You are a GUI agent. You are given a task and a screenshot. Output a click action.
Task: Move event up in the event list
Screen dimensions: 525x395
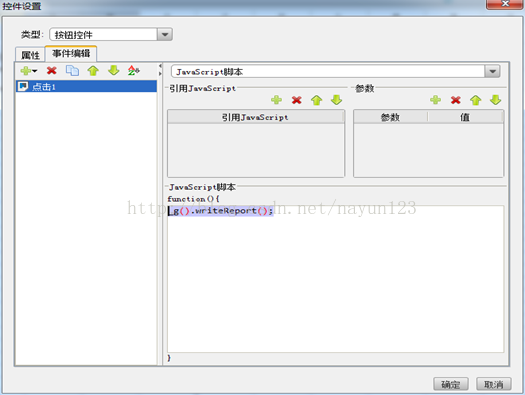coord(93,71)
